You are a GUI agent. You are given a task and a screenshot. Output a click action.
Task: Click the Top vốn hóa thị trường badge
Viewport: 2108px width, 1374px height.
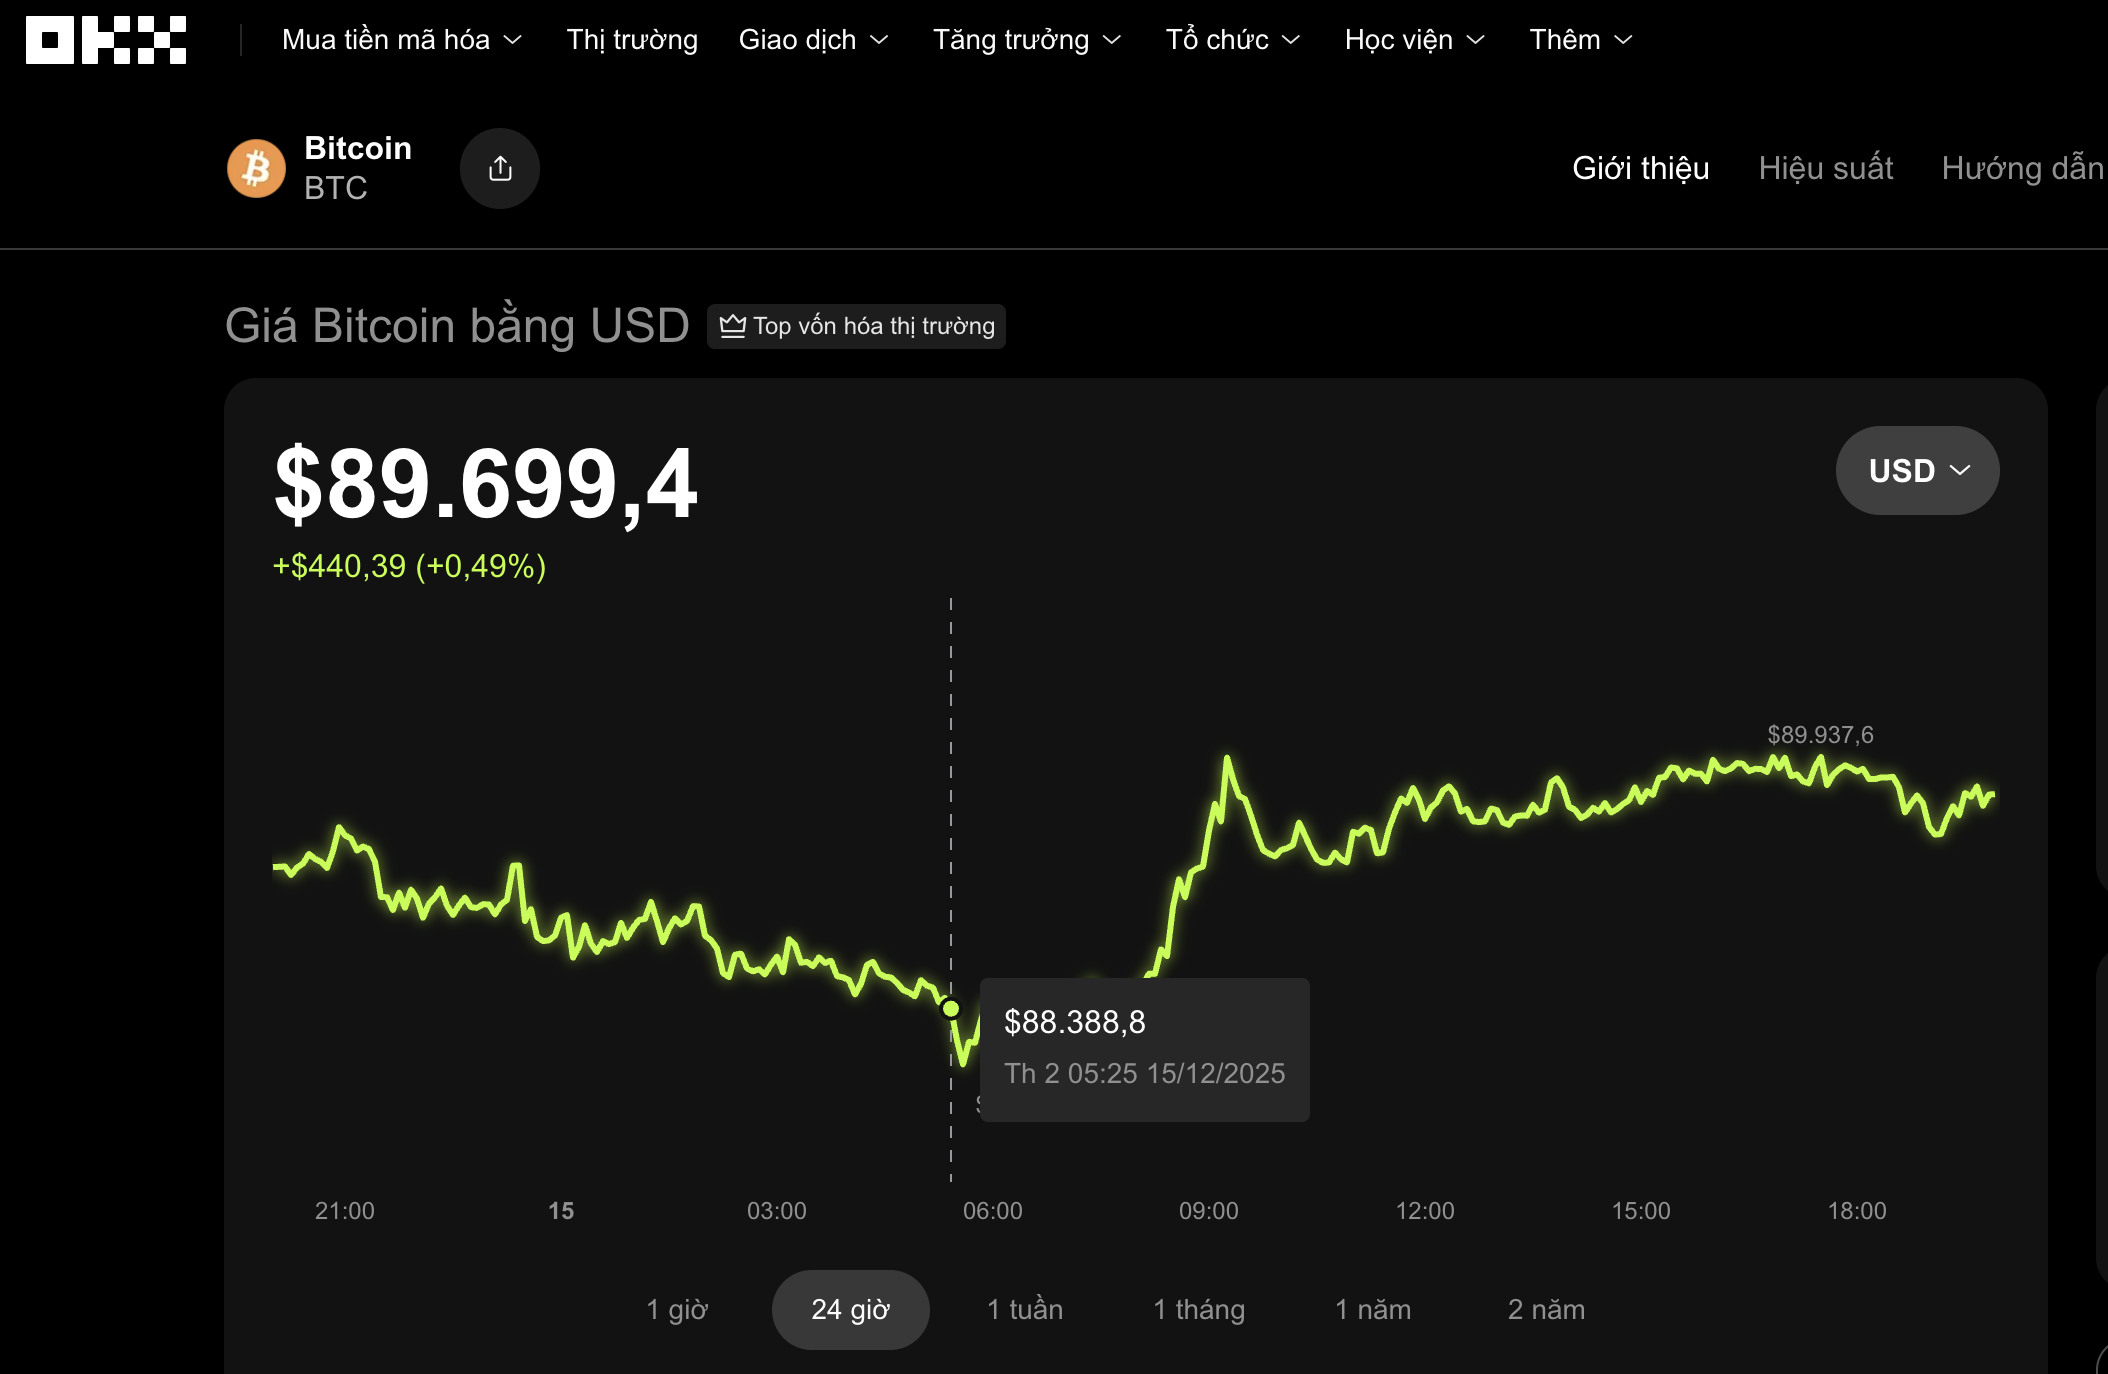click(x=856, y=326)
